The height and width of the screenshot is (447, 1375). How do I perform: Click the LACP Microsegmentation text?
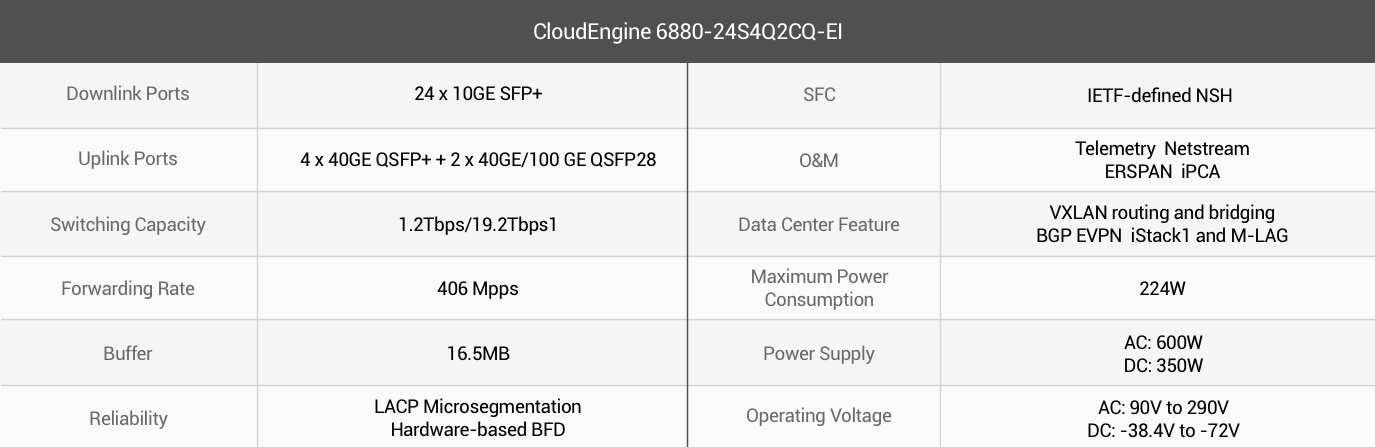point(478,407)
